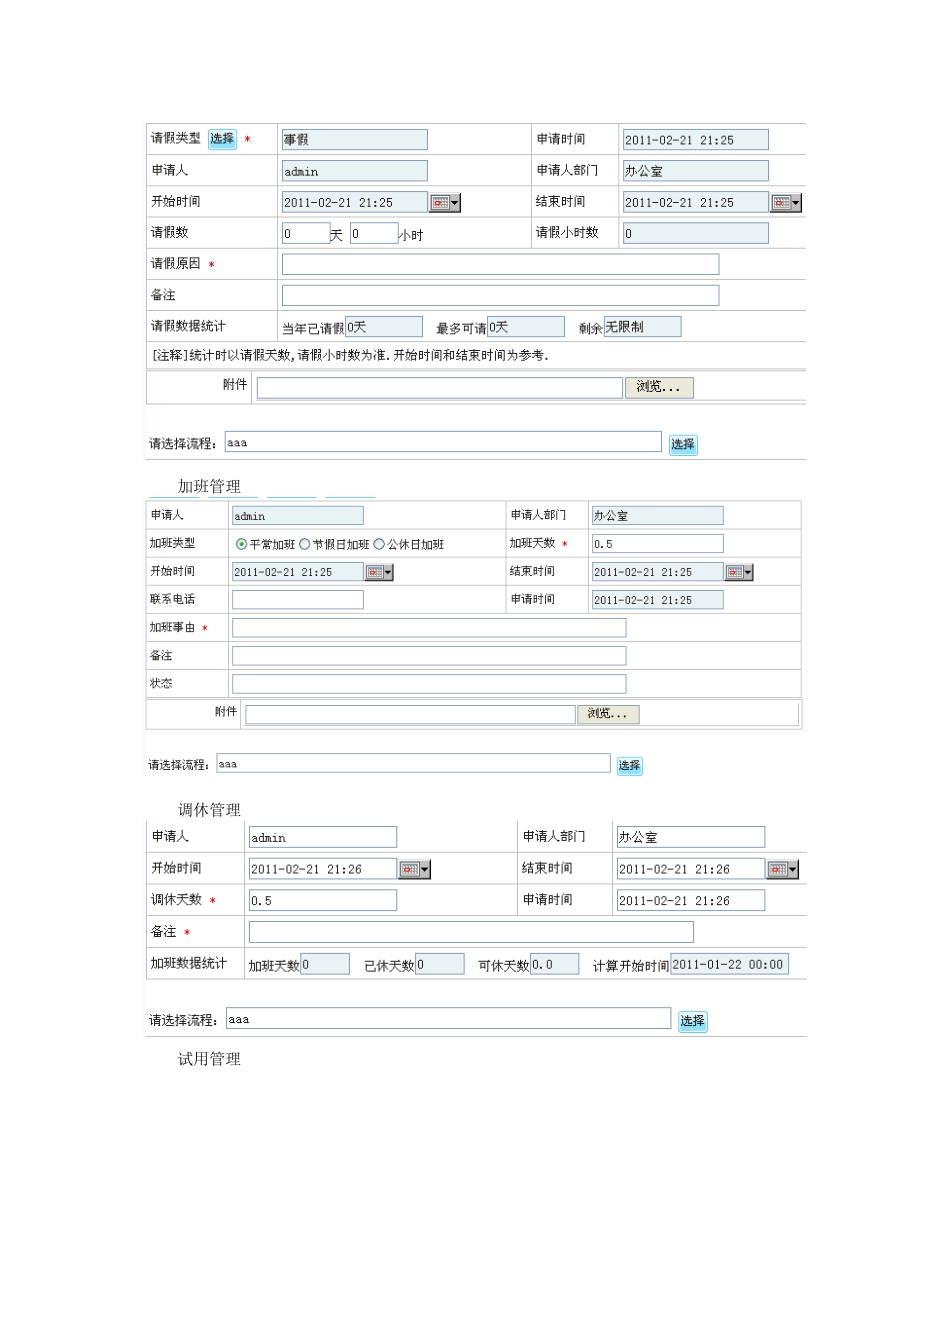This screenshot has width=950, height=1344.
Task: Click the leave 请选择流程 field with aaa
Action: (x=442, y=442)
